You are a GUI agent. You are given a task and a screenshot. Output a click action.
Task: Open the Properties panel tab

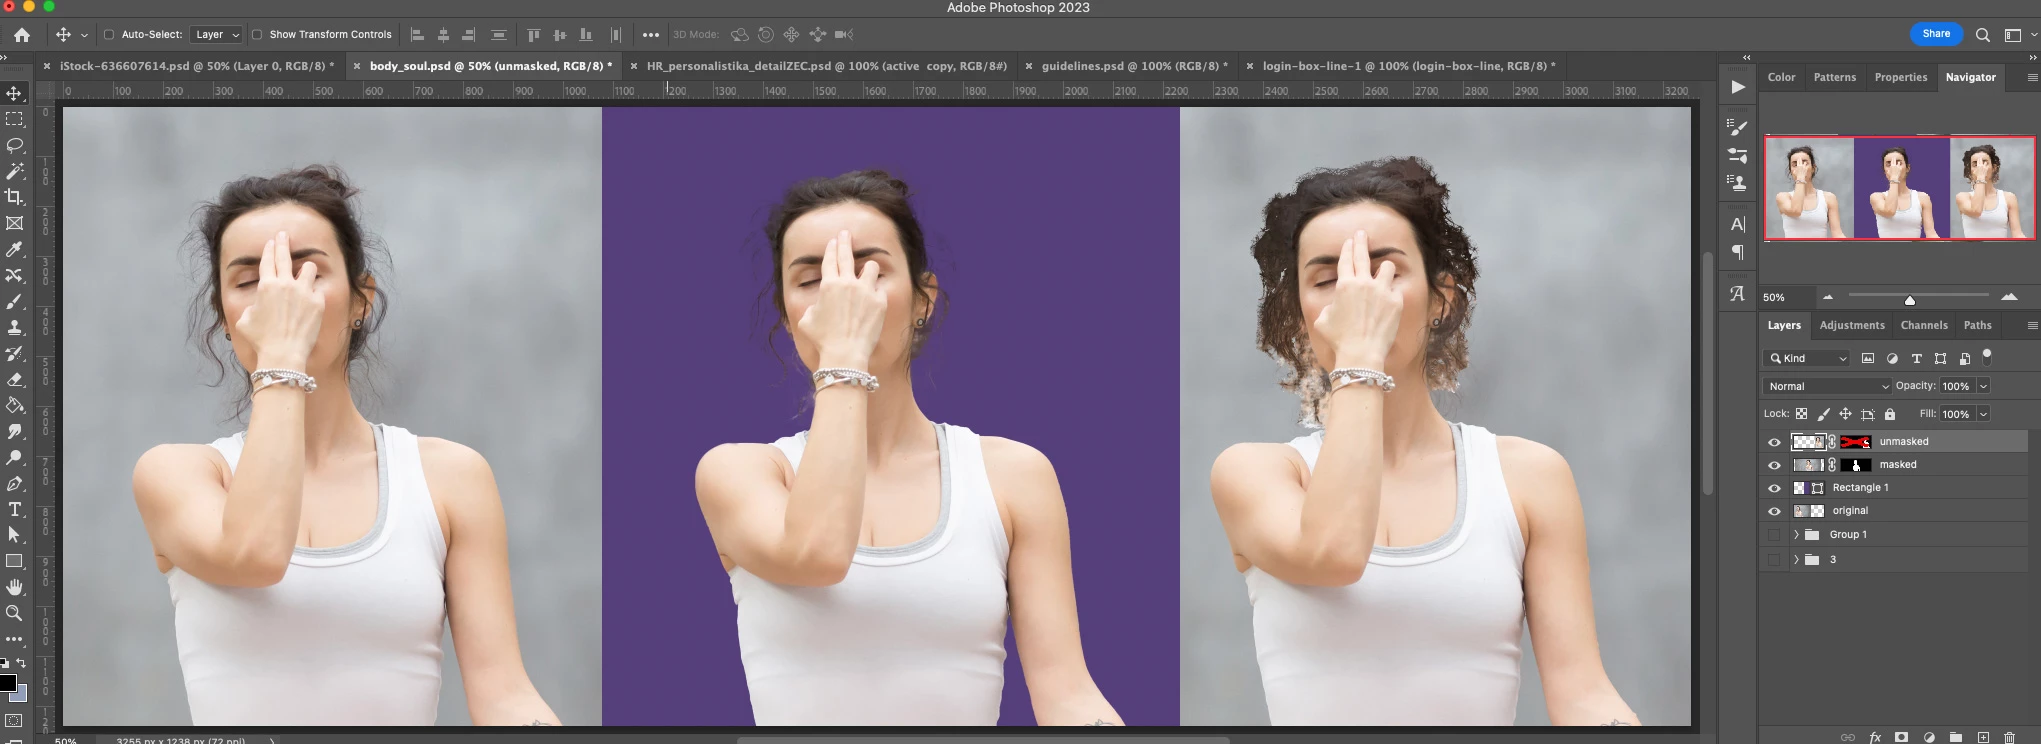click(1900, 77)
